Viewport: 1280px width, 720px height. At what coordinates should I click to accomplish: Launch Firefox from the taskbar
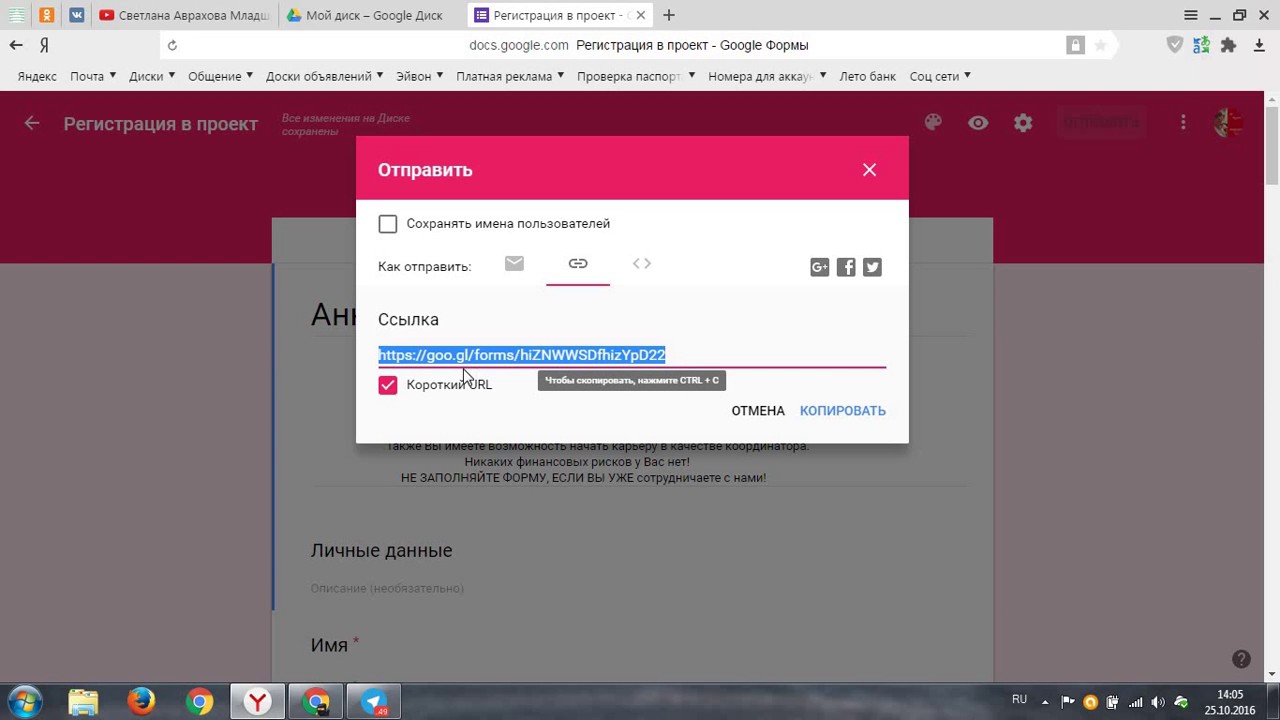(141, 702)
